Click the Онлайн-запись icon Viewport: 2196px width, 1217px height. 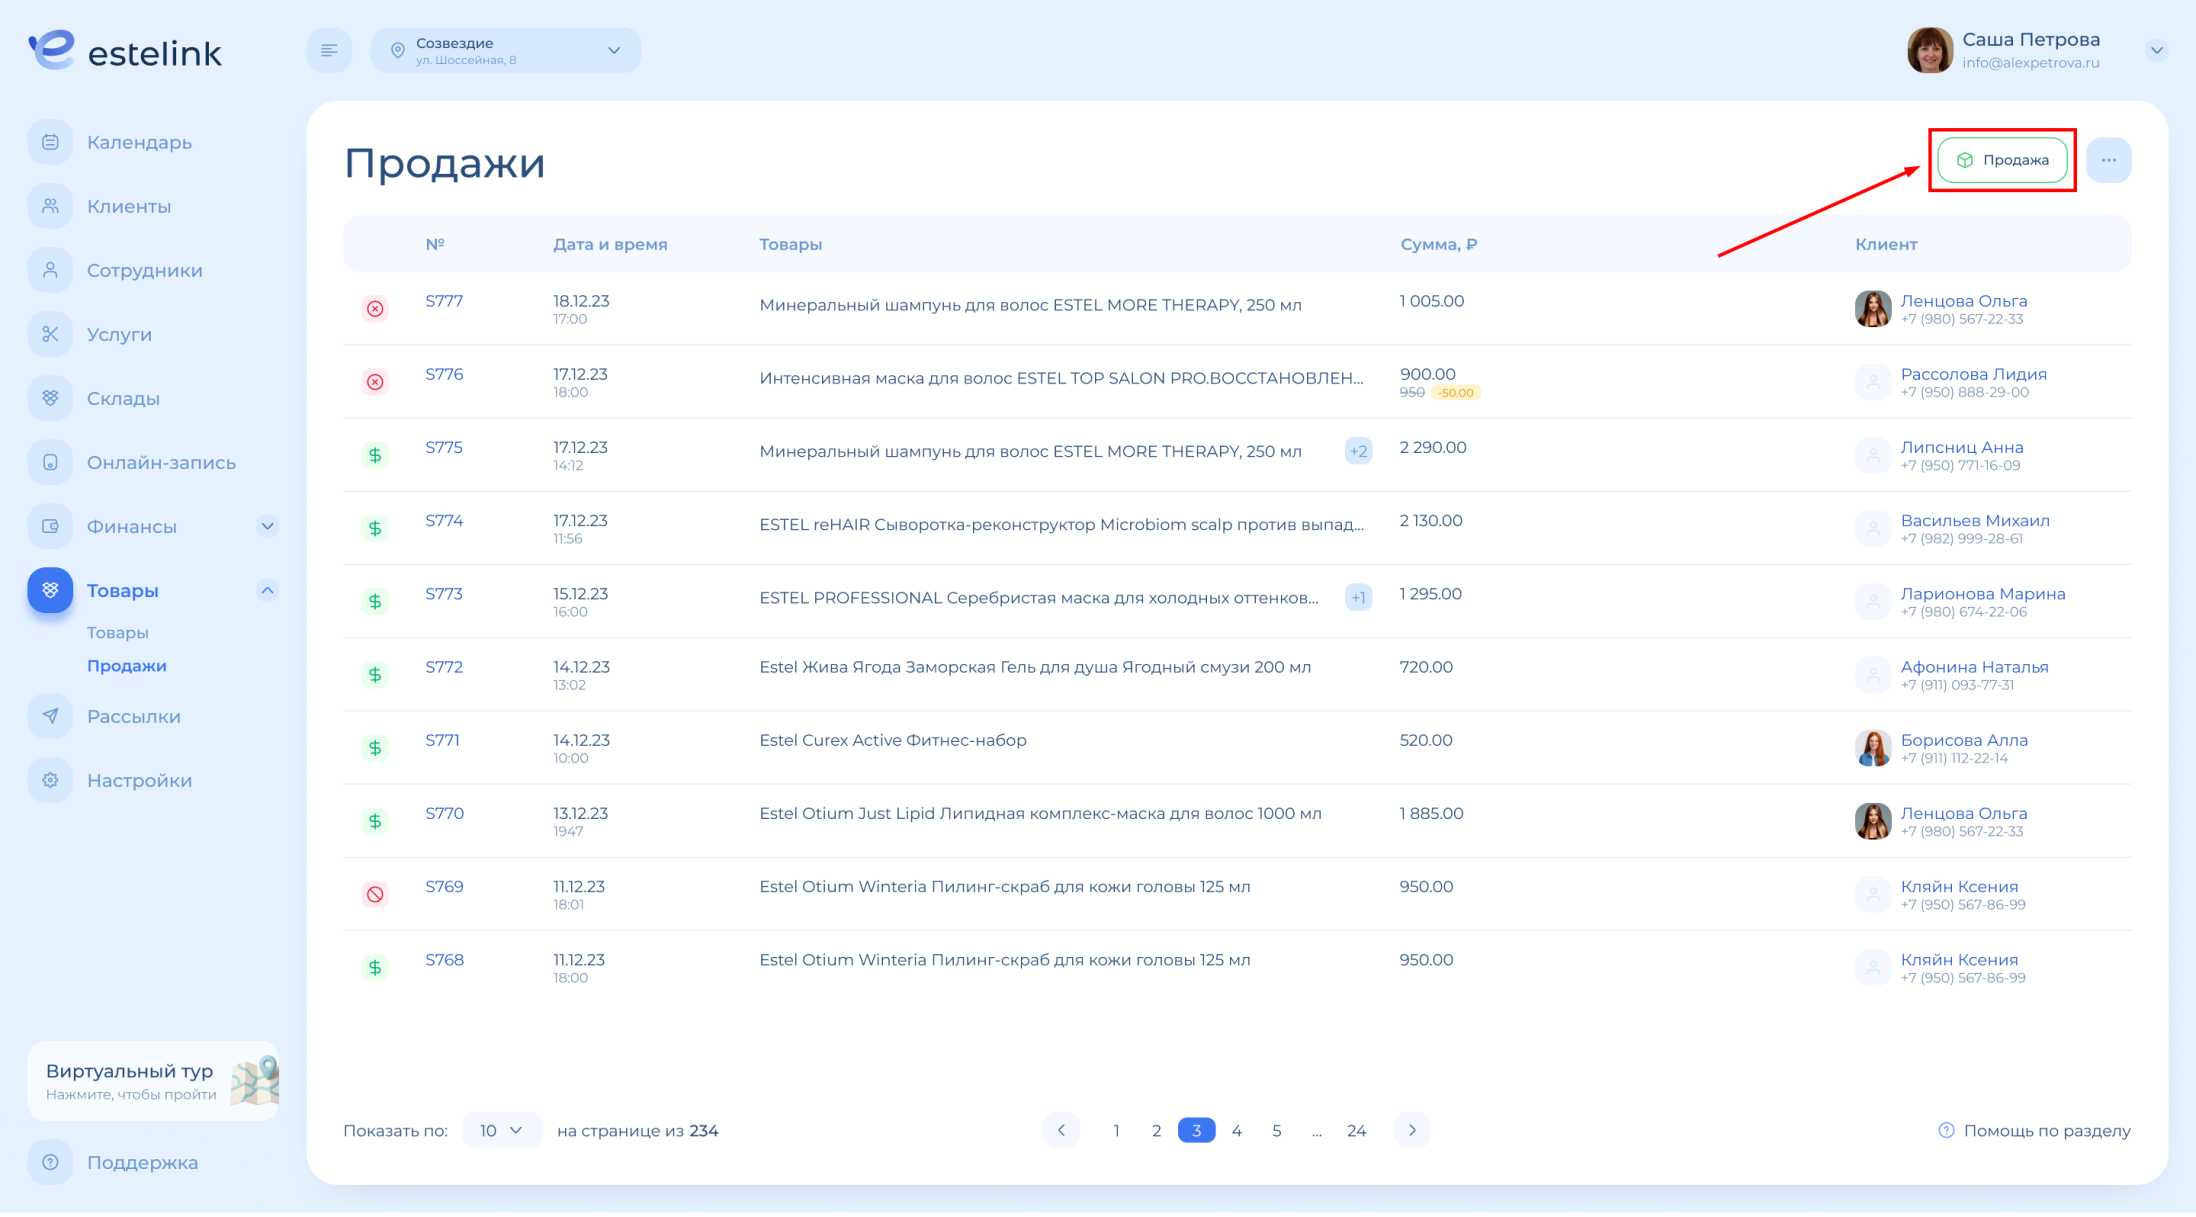(x=50, y=462)
